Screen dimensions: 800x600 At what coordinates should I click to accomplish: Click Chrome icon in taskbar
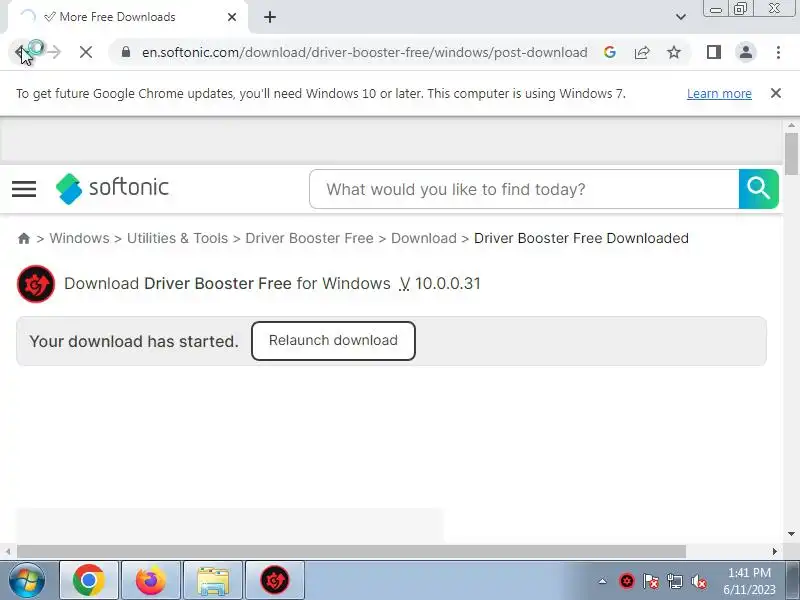(89, 580)
